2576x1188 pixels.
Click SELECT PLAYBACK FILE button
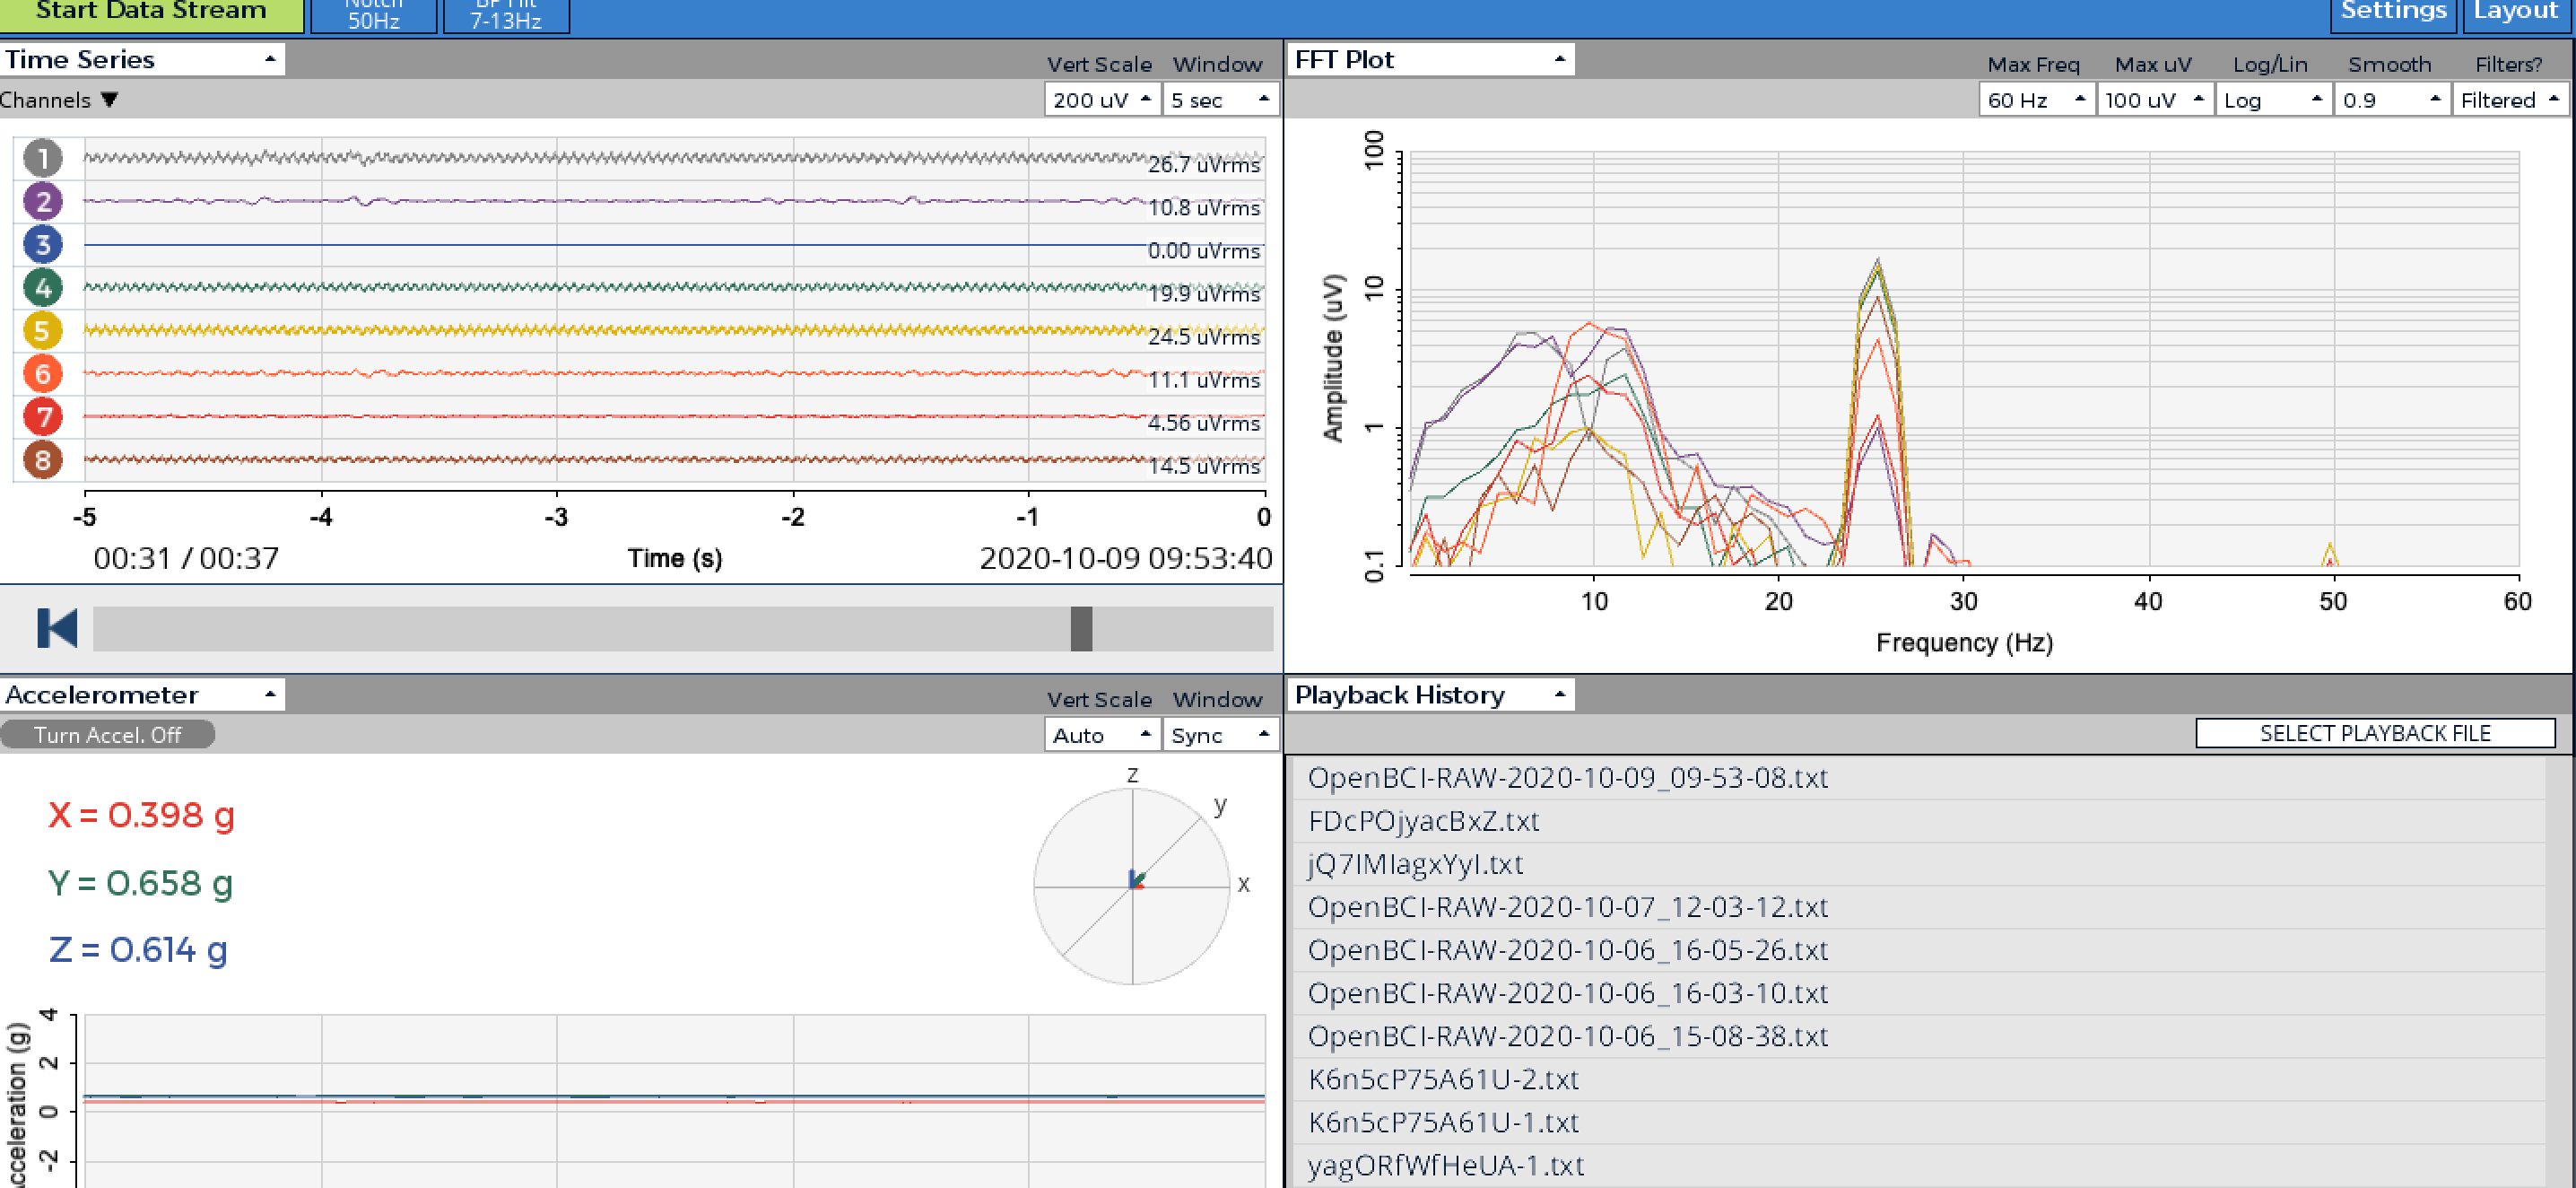pyautogui.click(x=2375, y=733)
